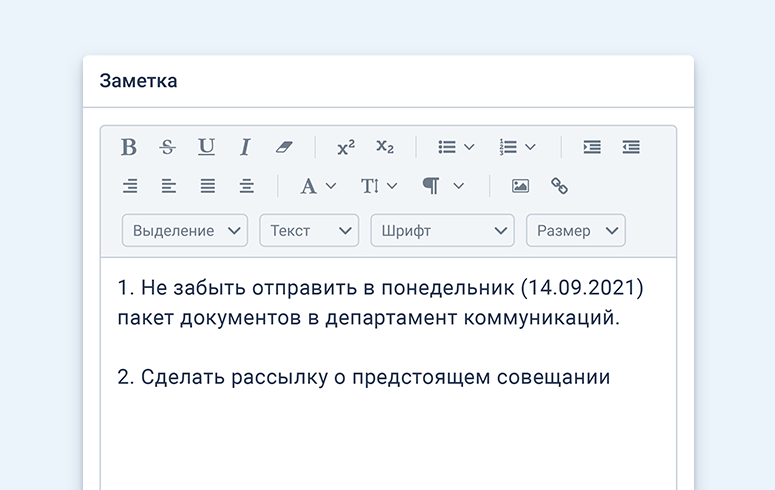This screenshot has width=775, height=490.
Task: Click the paragraph mark icon
Action: (431, 186)
